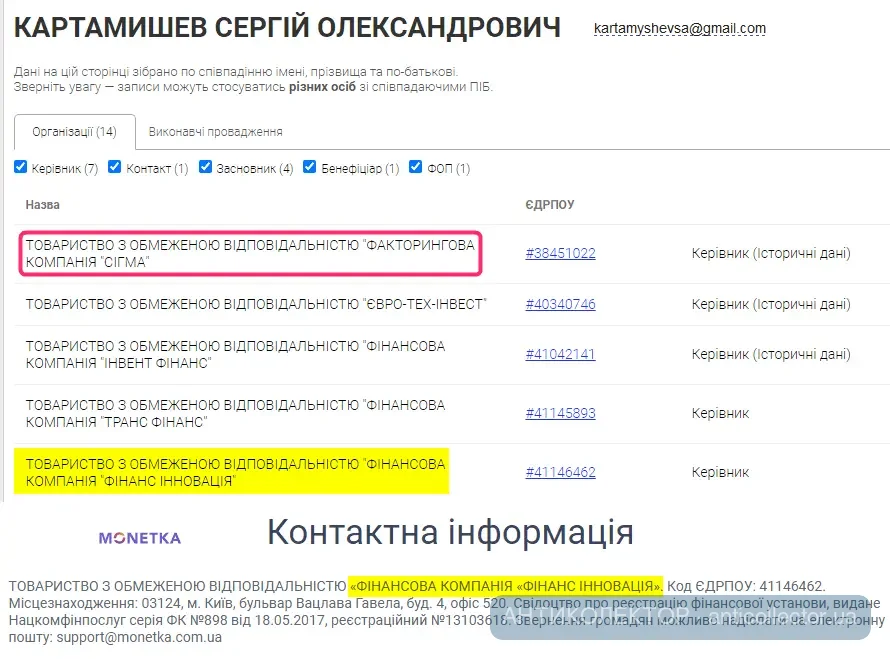
Task: Follow the #40340746 code link
Action: [x=560, y=303]
